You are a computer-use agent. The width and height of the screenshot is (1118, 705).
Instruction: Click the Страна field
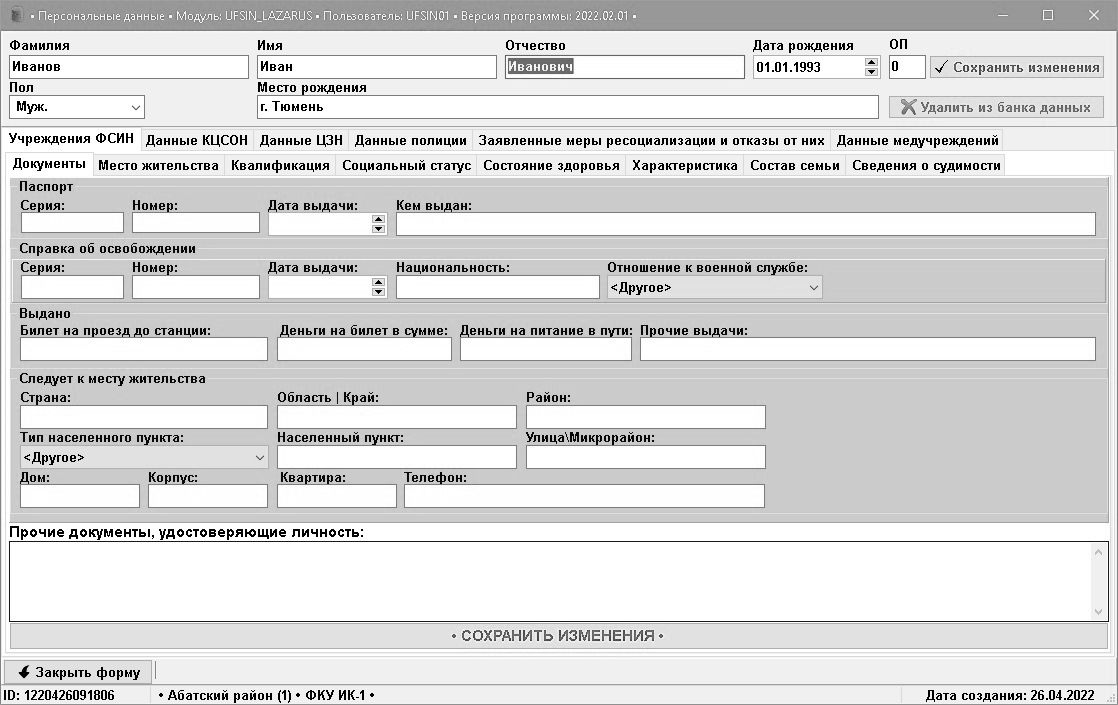[x=144, y=417]
